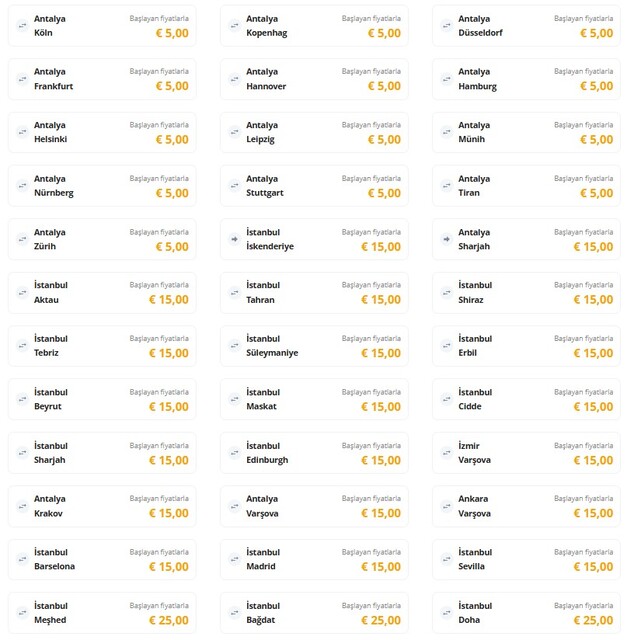Choose the Ankara to Varşova flight
Screen dimensions: 627x640
click(x=525, y=506)
